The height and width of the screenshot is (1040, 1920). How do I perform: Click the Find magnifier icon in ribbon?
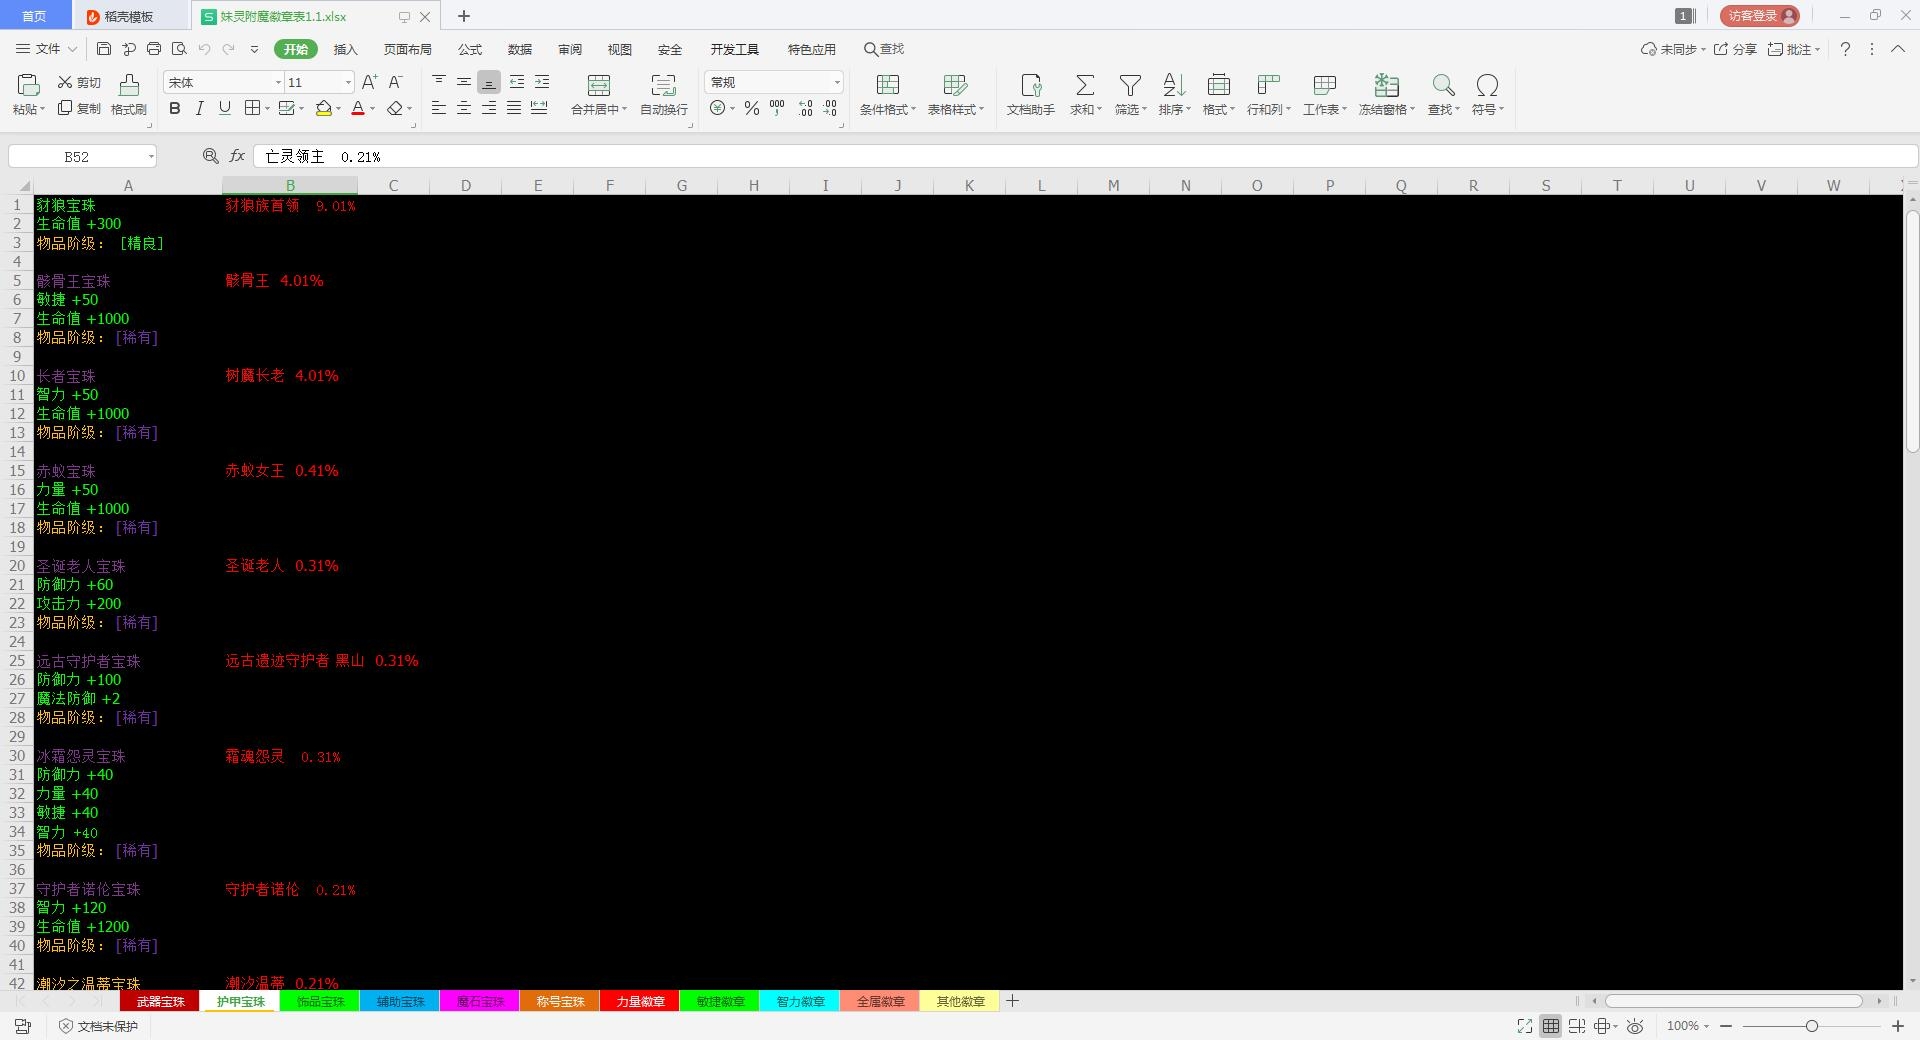(x=1443, y=85)
